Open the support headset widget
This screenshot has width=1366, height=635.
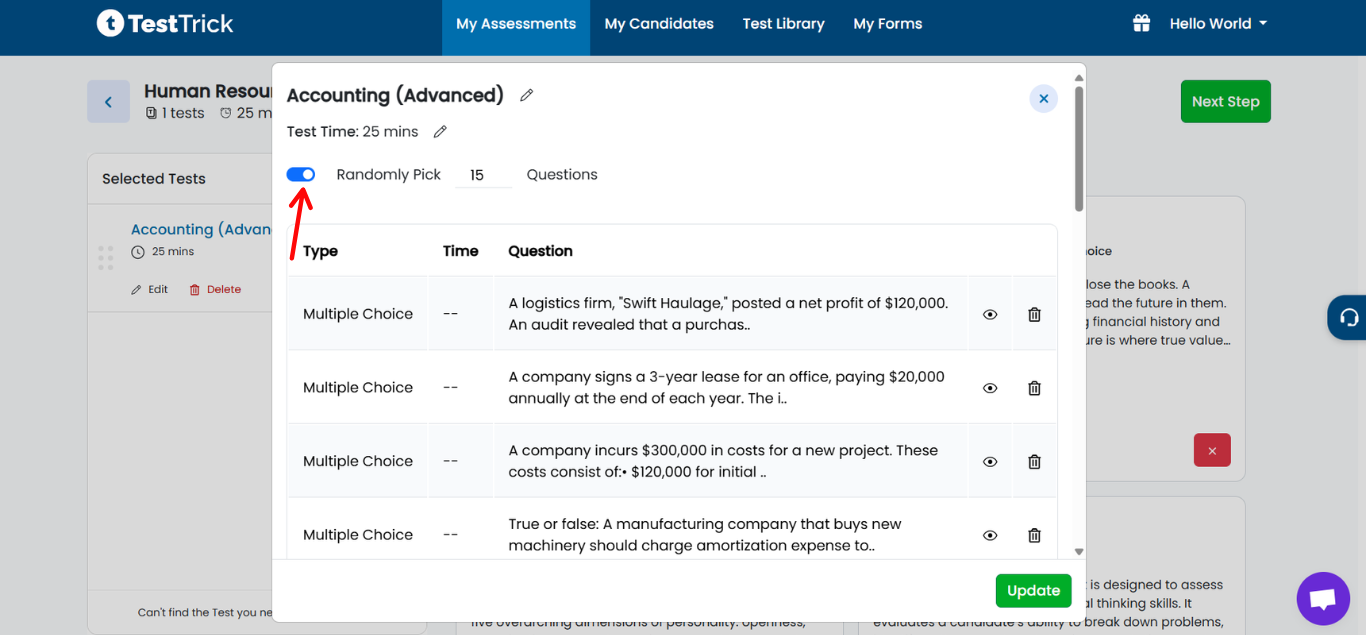click(x=1347, y=318)
